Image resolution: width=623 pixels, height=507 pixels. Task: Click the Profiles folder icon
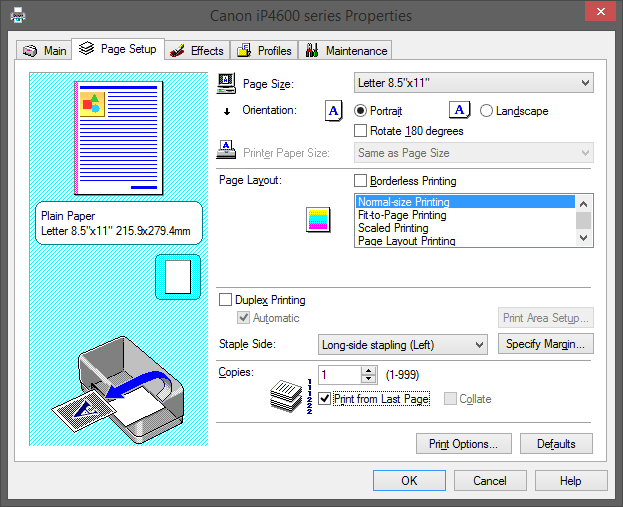[244, 50]
